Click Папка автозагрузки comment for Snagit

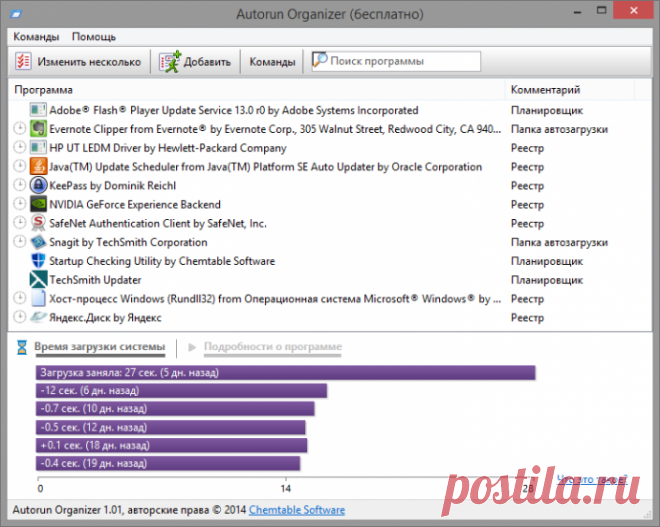[x=559, y=242]
